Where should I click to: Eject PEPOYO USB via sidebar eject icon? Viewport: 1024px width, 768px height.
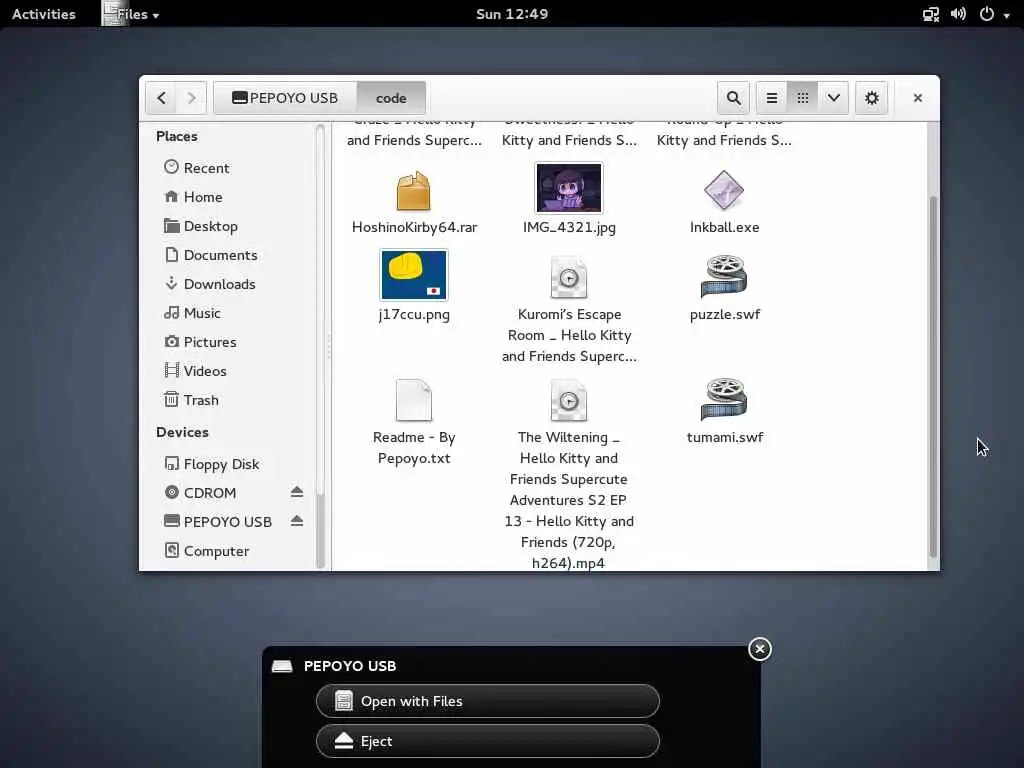297,520
